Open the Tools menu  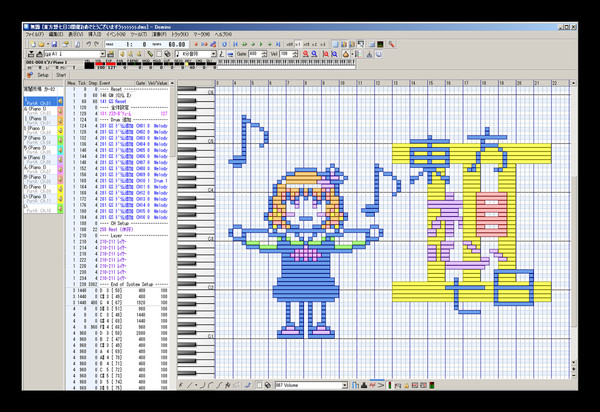pos(139,34)
